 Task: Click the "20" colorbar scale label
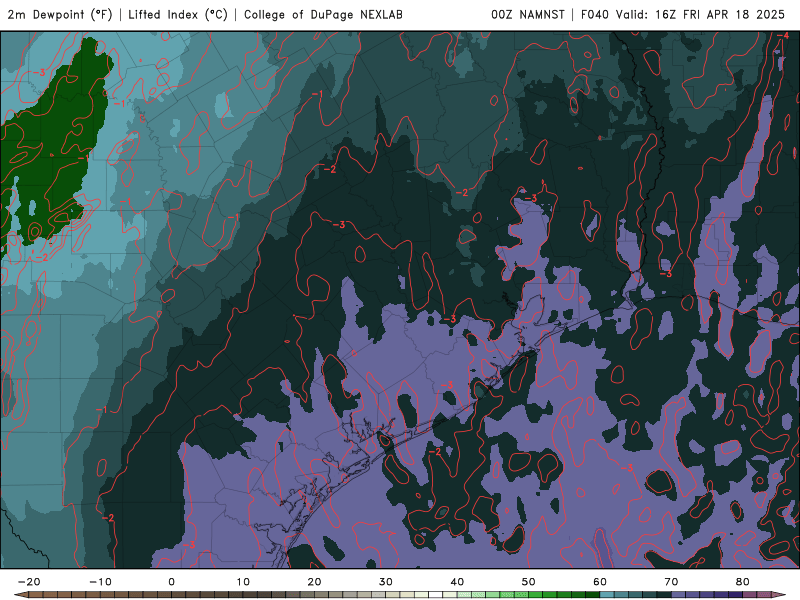[x=314, y=582]
